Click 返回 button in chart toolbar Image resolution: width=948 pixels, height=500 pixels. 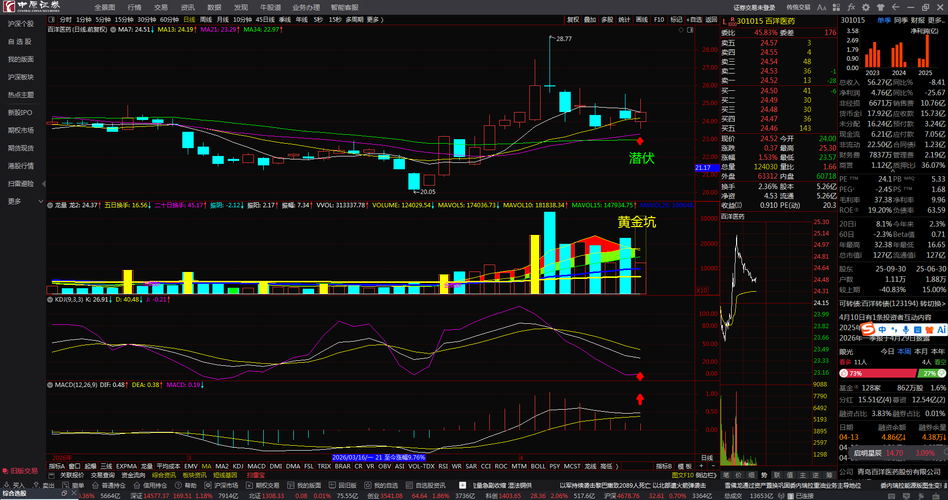711,19
